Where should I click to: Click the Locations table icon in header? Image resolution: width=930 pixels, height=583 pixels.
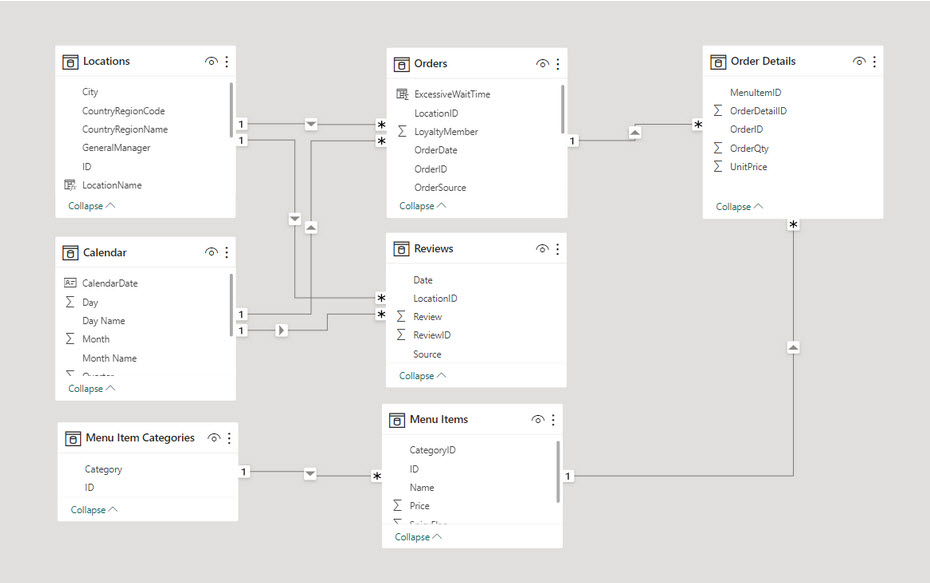click(70, 62)
